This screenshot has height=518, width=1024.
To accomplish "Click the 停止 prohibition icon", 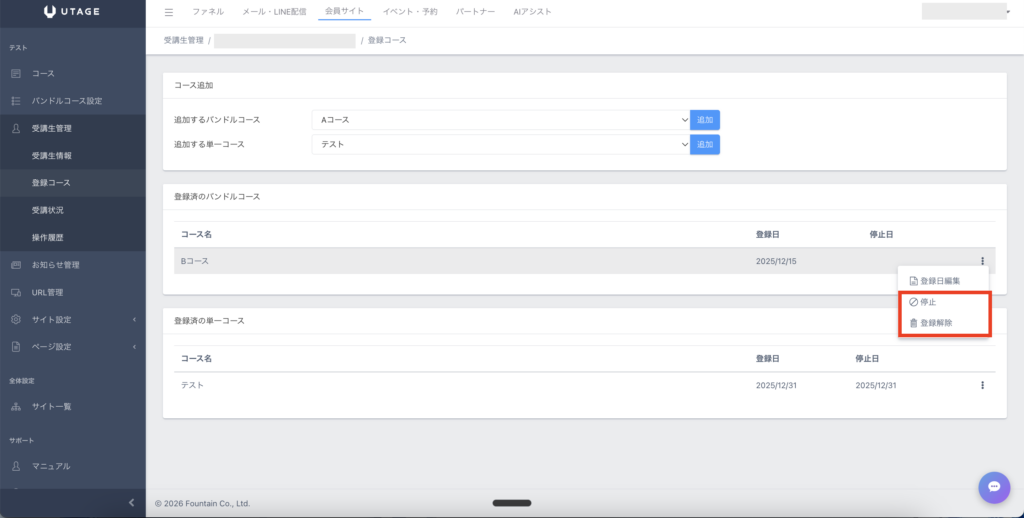I will pos(914,302).
